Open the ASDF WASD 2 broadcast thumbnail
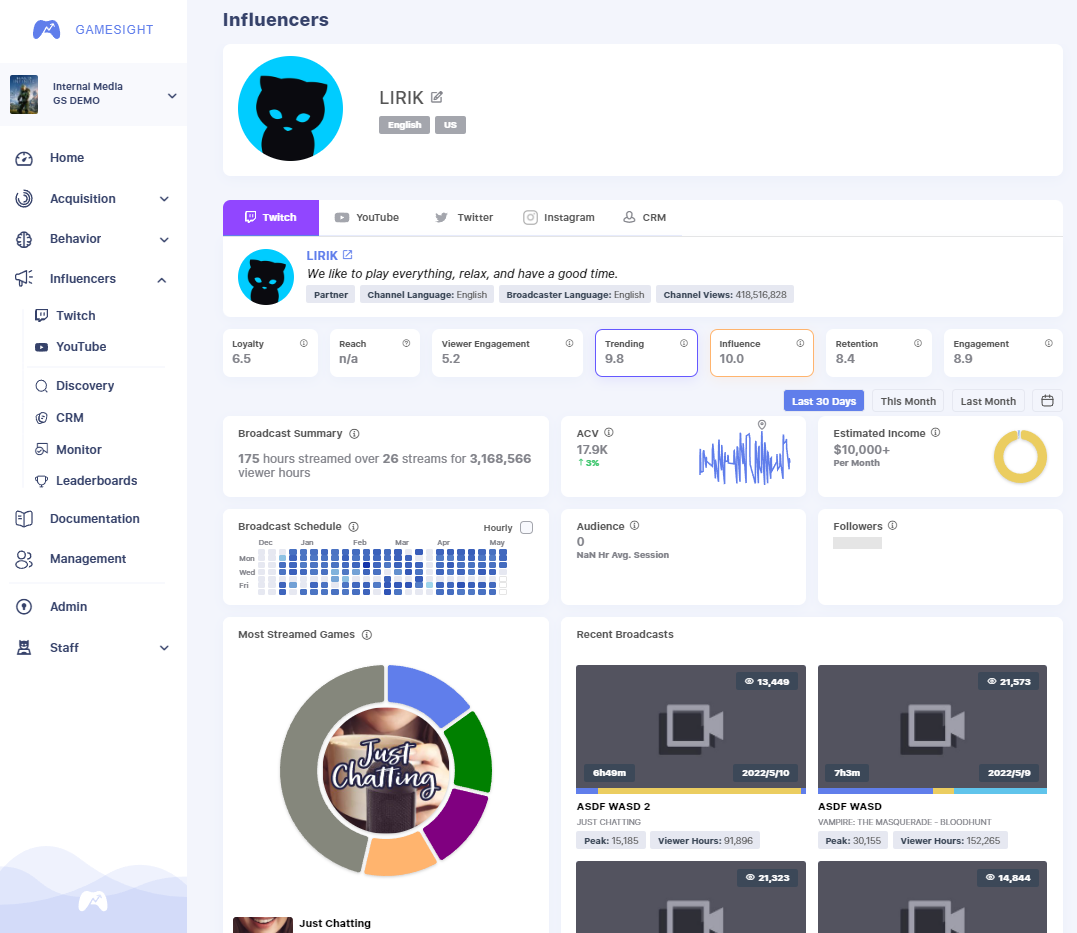 click(x=691, y=729)
